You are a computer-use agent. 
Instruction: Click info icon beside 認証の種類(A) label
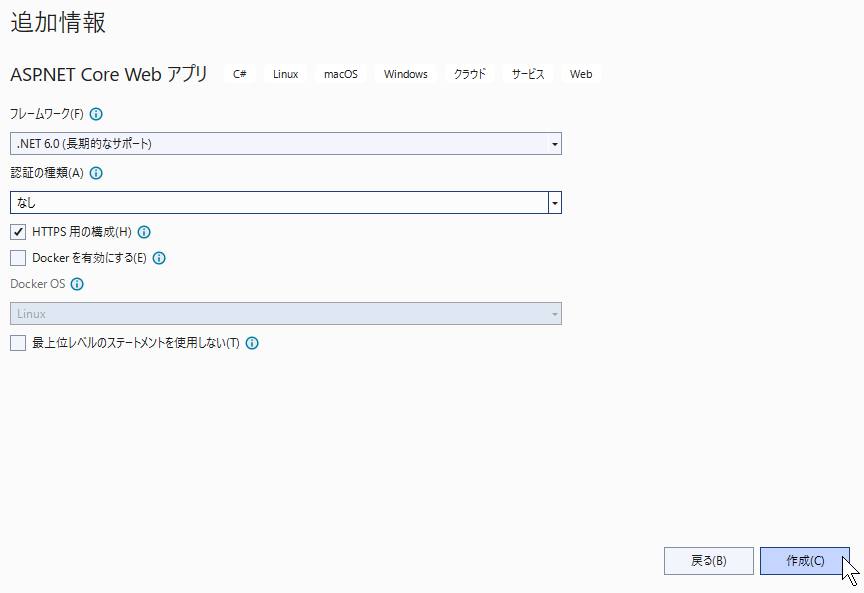[x=96, y=173]
